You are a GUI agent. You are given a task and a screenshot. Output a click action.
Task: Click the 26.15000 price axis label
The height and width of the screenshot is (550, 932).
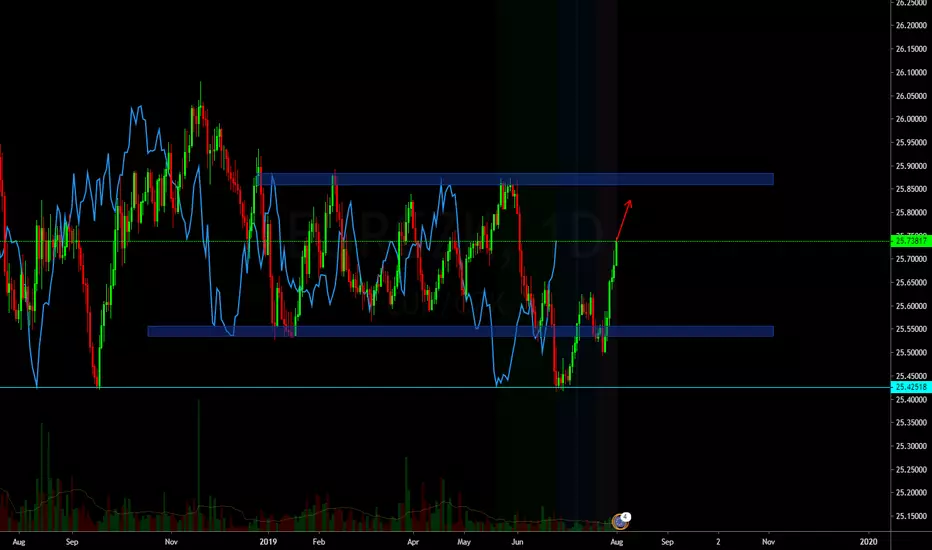point(911,49)
